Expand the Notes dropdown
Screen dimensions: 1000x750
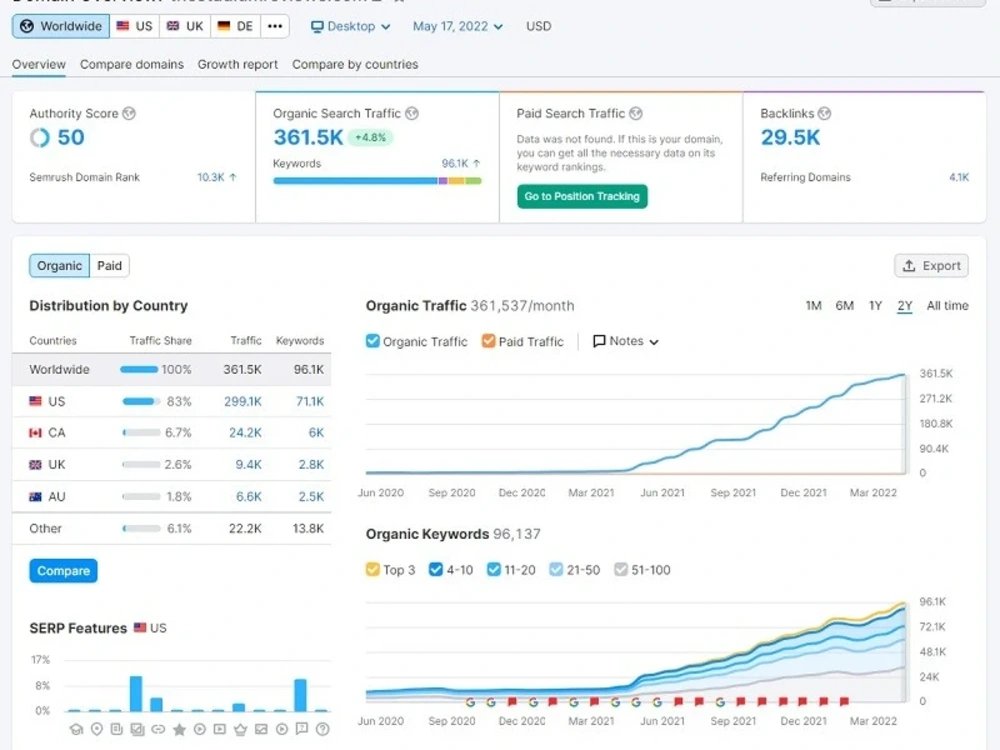click(x=626, y=341)
